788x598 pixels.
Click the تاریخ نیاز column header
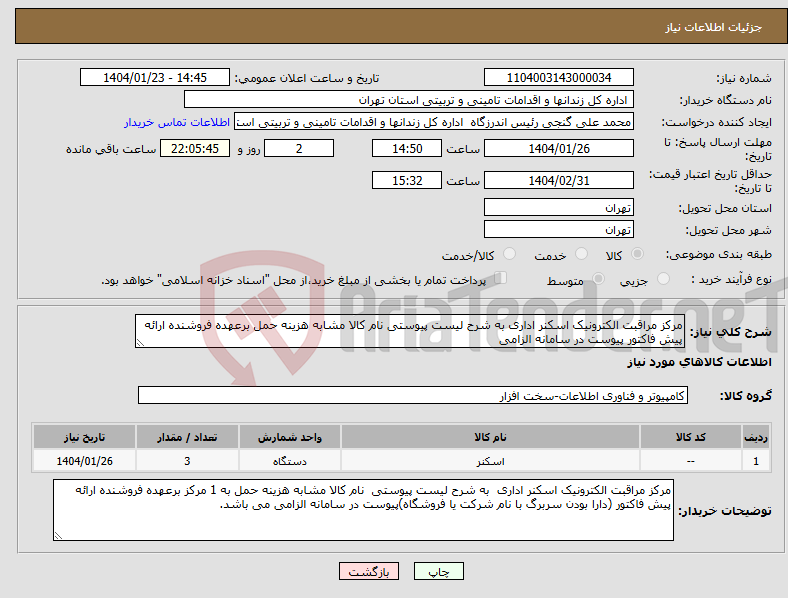[84, 437]
